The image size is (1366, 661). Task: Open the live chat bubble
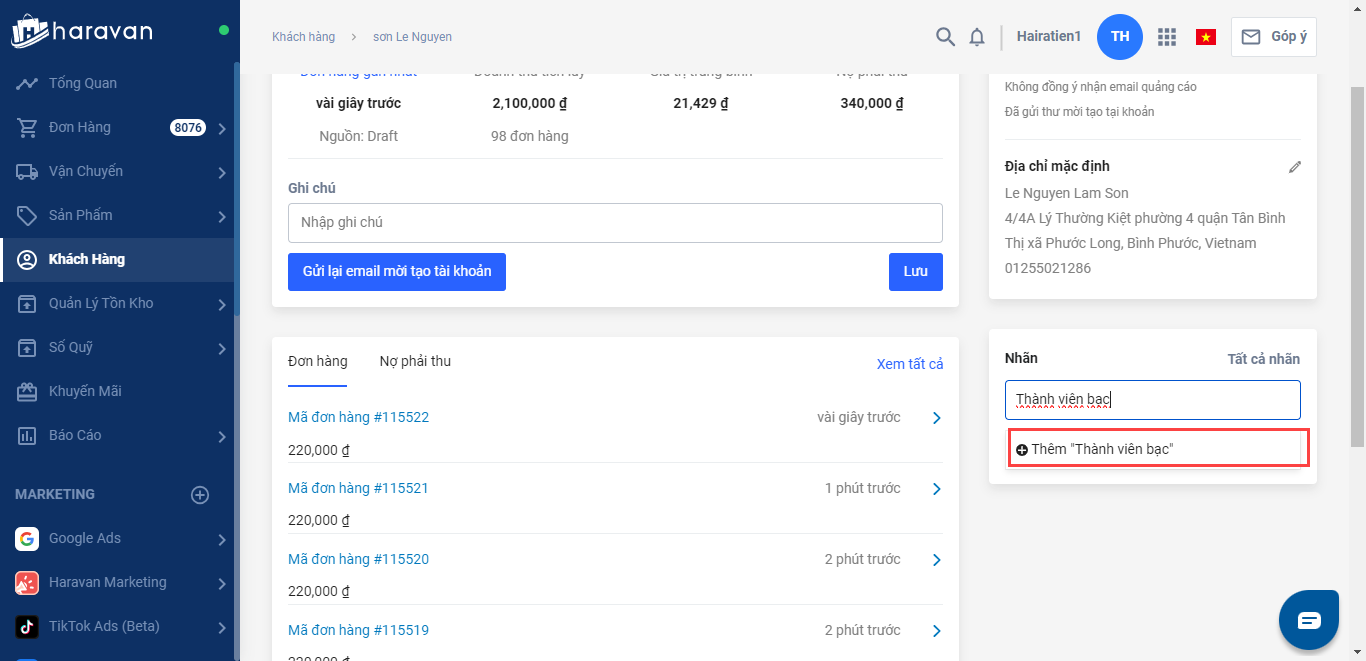point(1309,620)
